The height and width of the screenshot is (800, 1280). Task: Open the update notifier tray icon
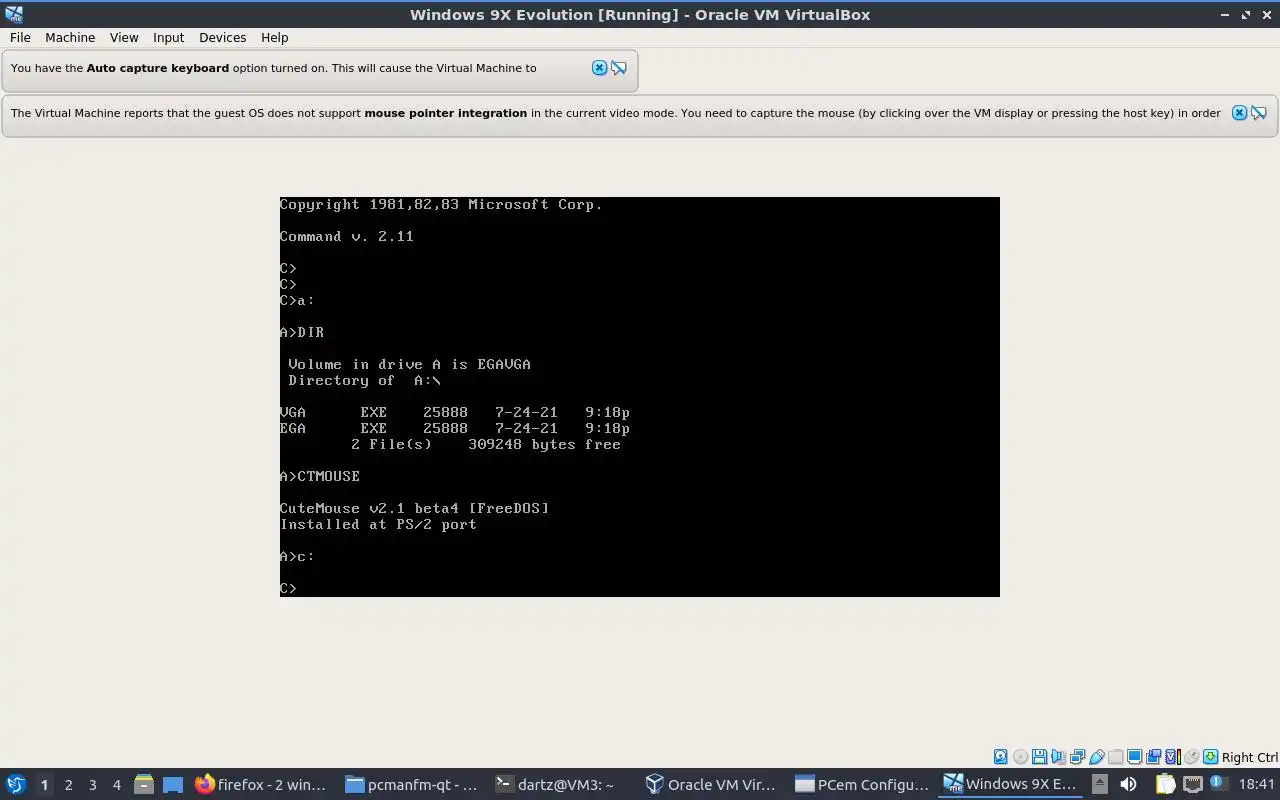coord(1220,784)
